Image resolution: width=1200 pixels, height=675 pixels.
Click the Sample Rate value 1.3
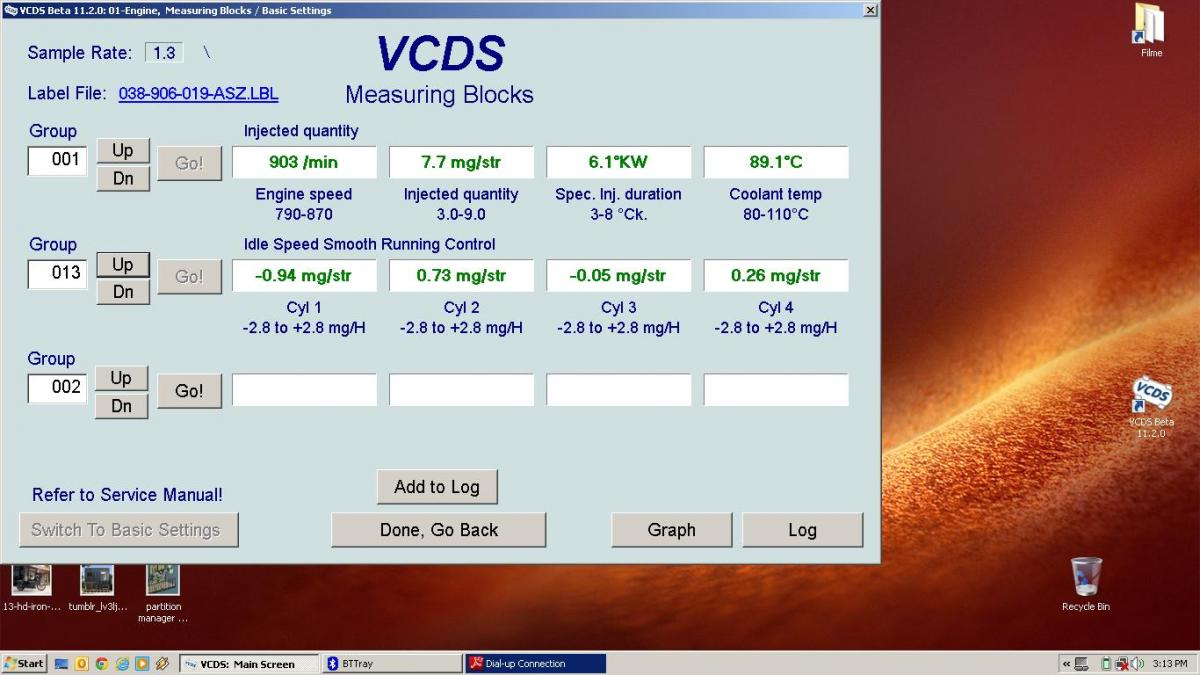(x=164, y=52)
